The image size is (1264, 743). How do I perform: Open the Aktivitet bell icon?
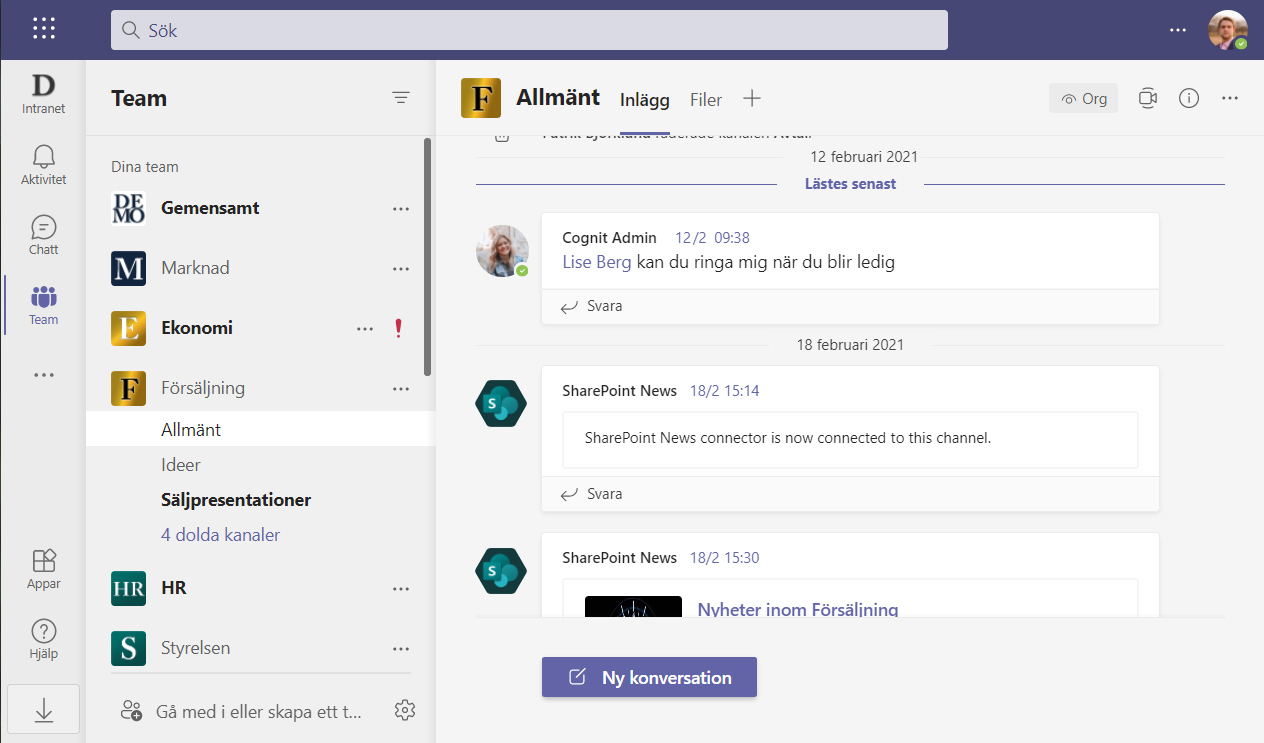44,164
